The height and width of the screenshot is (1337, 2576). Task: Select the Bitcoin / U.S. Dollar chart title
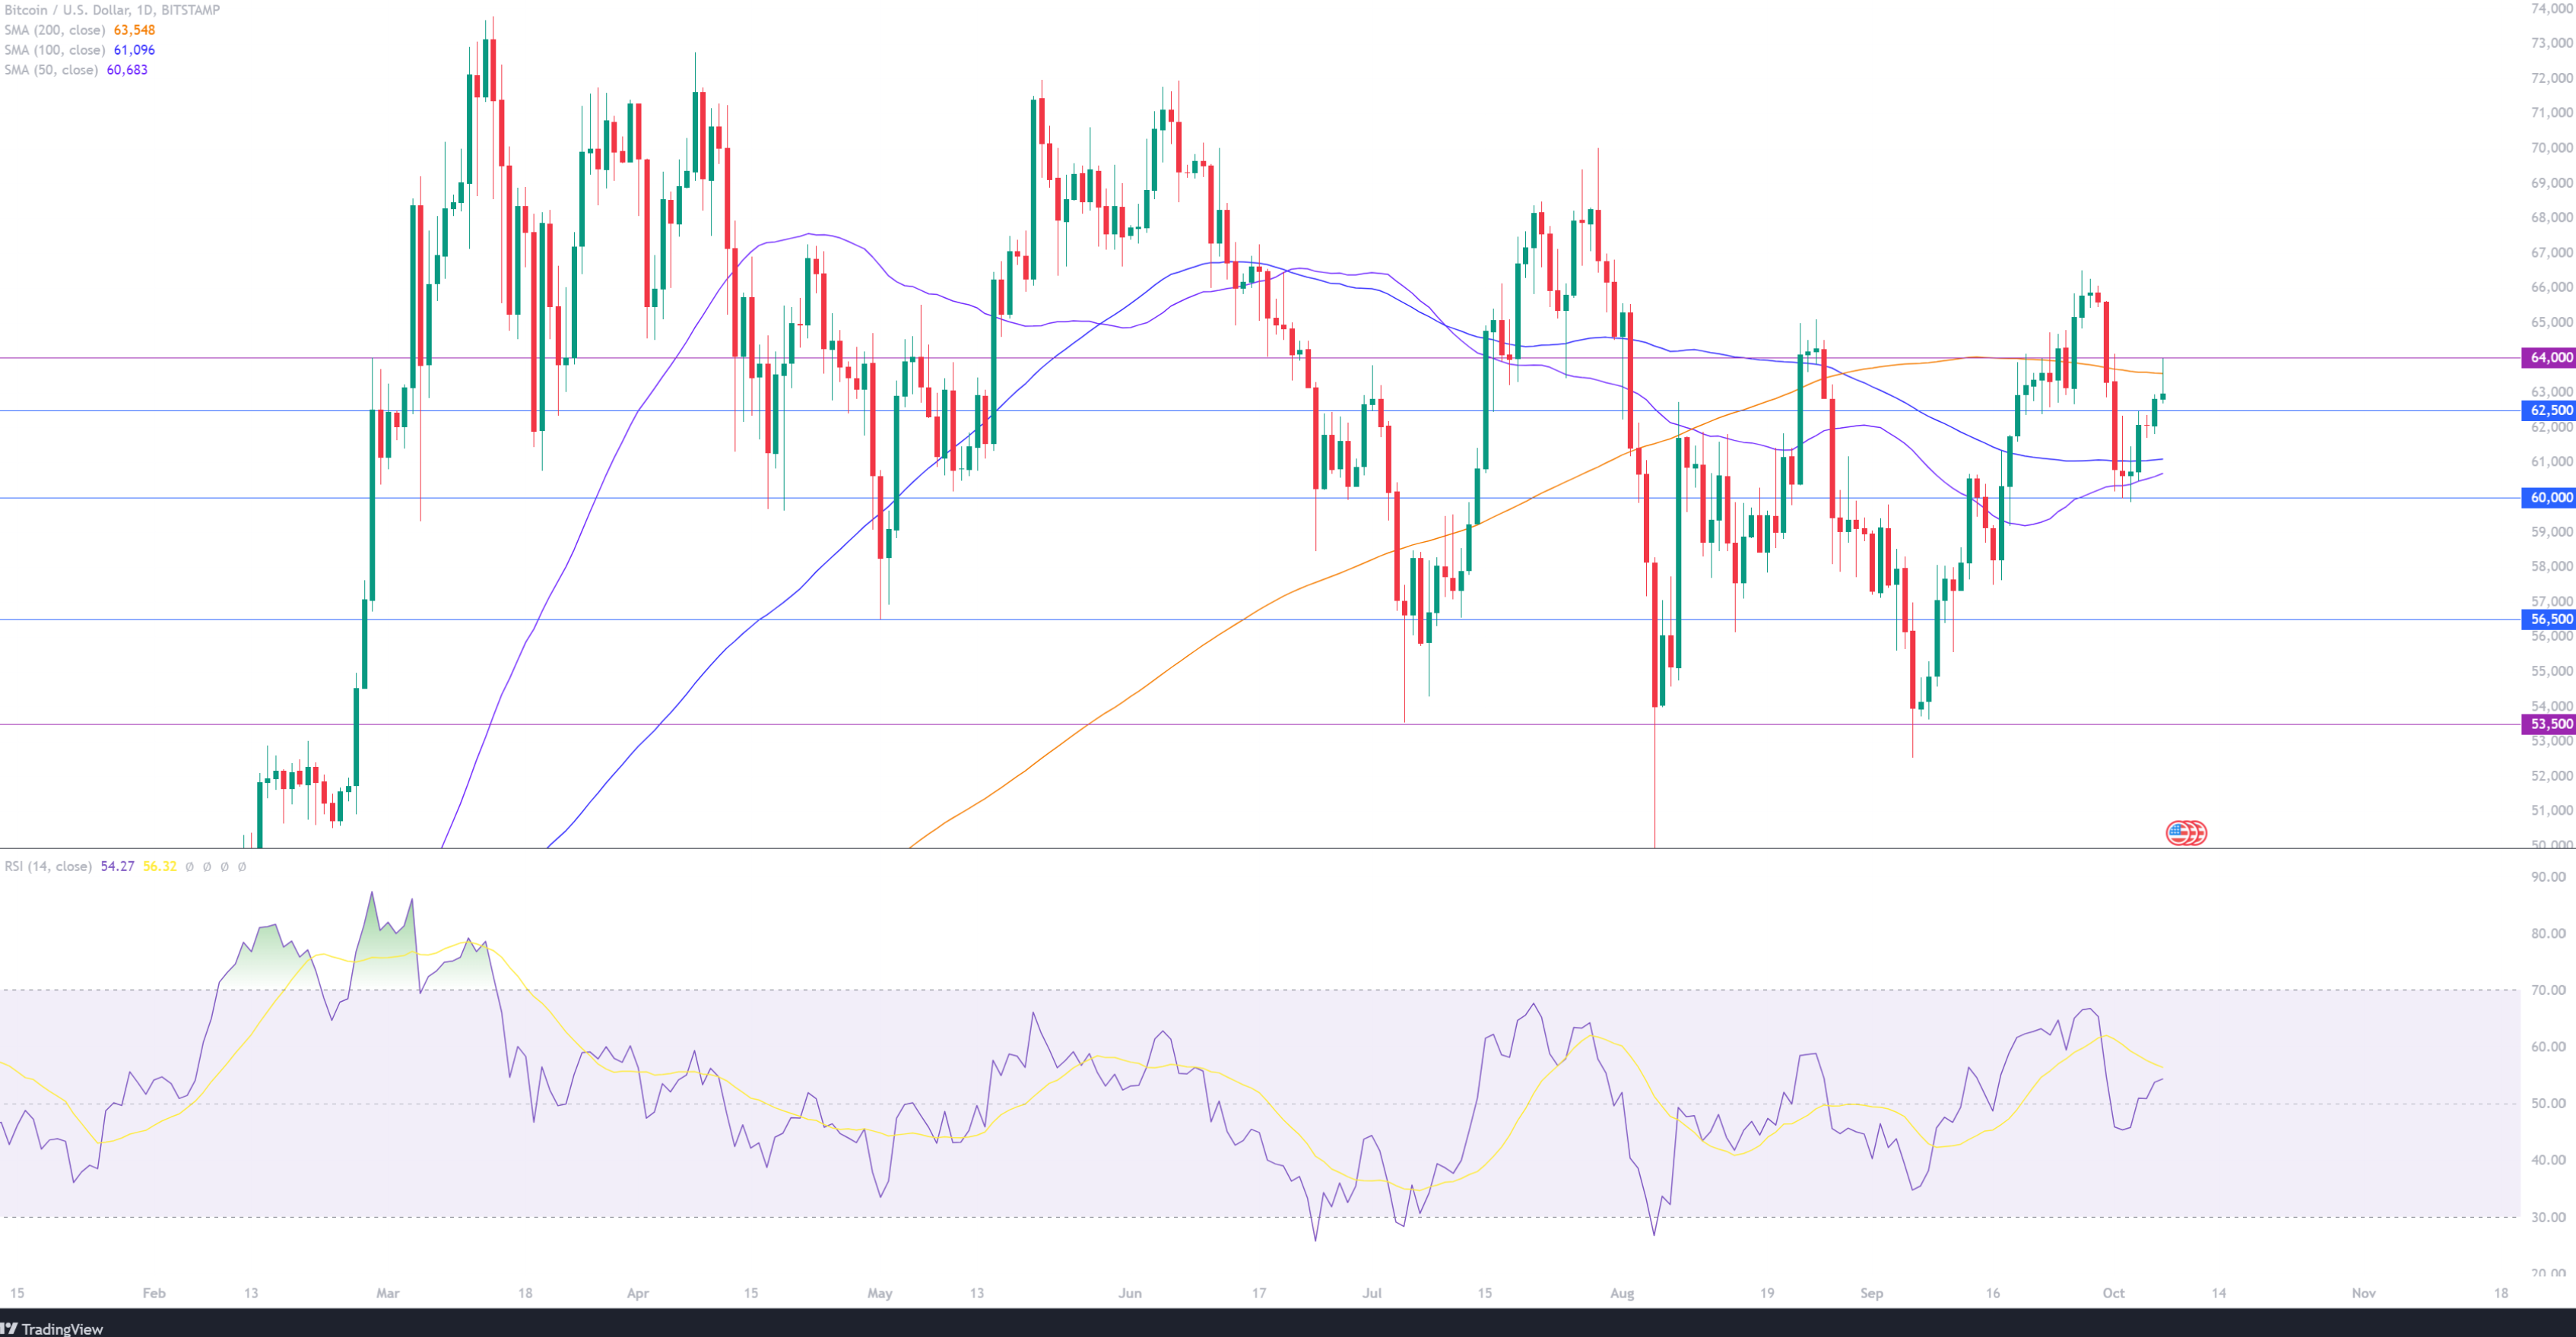(112, 10)
